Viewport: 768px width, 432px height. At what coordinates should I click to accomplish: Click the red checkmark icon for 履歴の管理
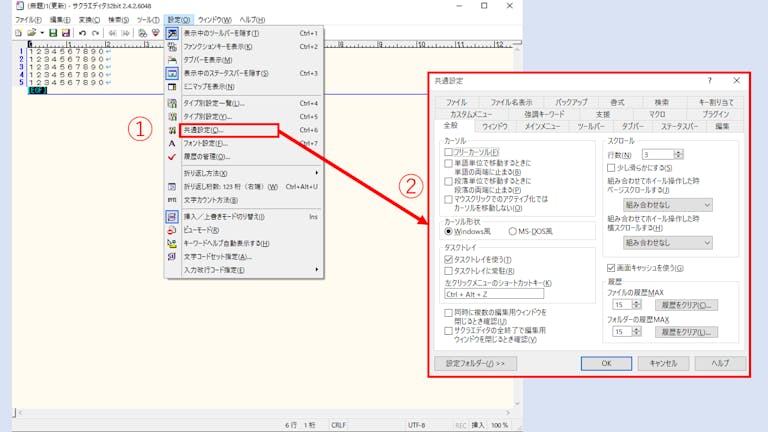pyautogui.click(x=172, y=157)
